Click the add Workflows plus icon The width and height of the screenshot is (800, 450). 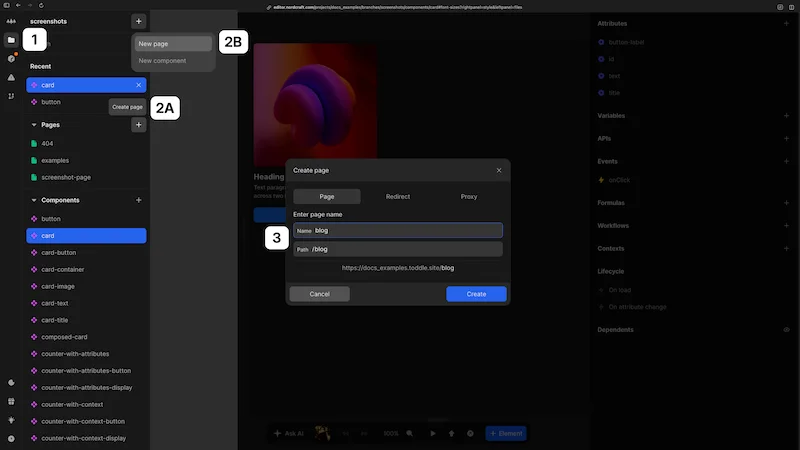point(786,226)
